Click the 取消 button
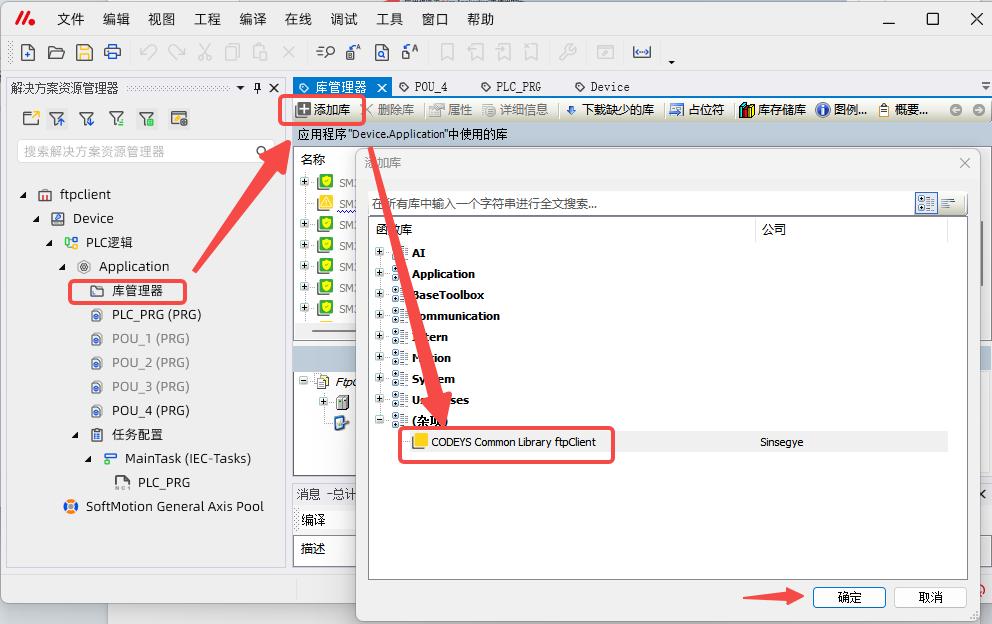Screen dimensions: 992x624 930,597
